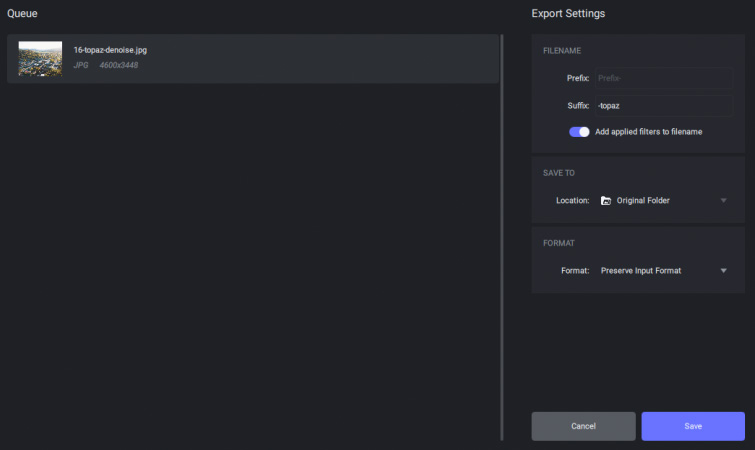
Task: Click the FORMAT section header
Action: click(x=558, y=243)
